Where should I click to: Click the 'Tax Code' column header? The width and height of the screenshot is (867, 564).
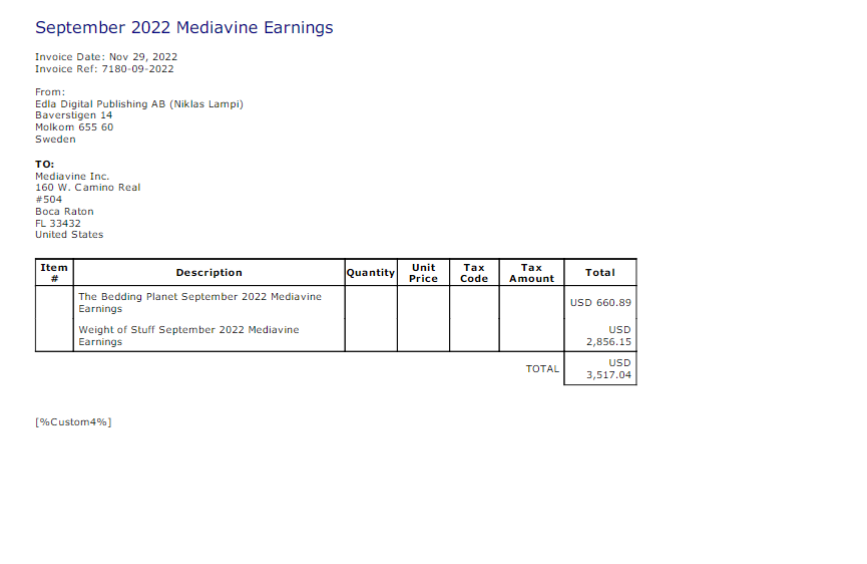[474, 273]
